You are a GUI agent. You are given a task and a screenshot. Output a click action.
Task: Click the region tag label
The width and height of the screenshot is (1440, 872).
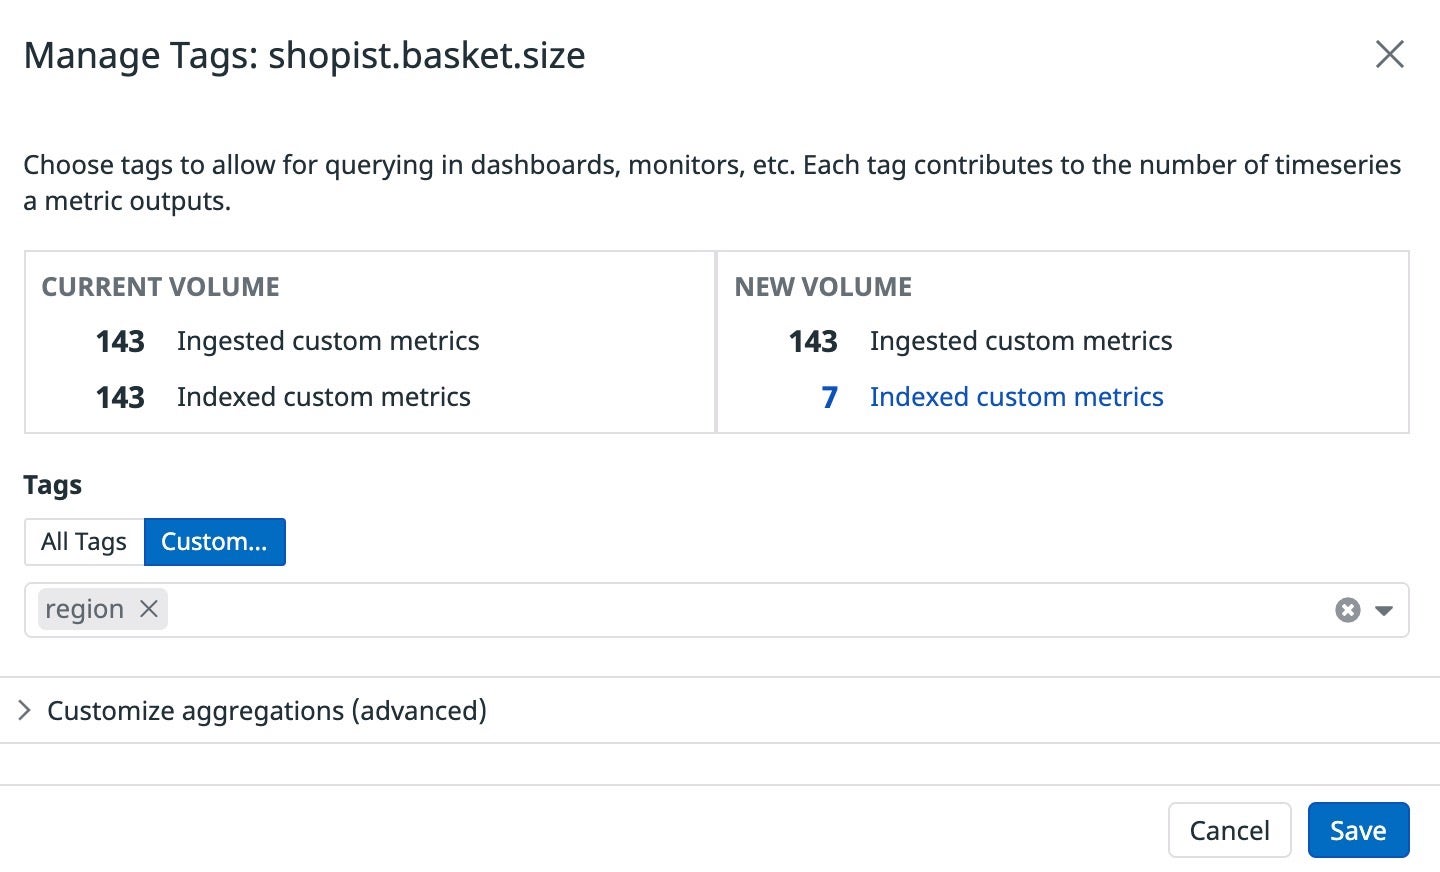pos(85,609)
